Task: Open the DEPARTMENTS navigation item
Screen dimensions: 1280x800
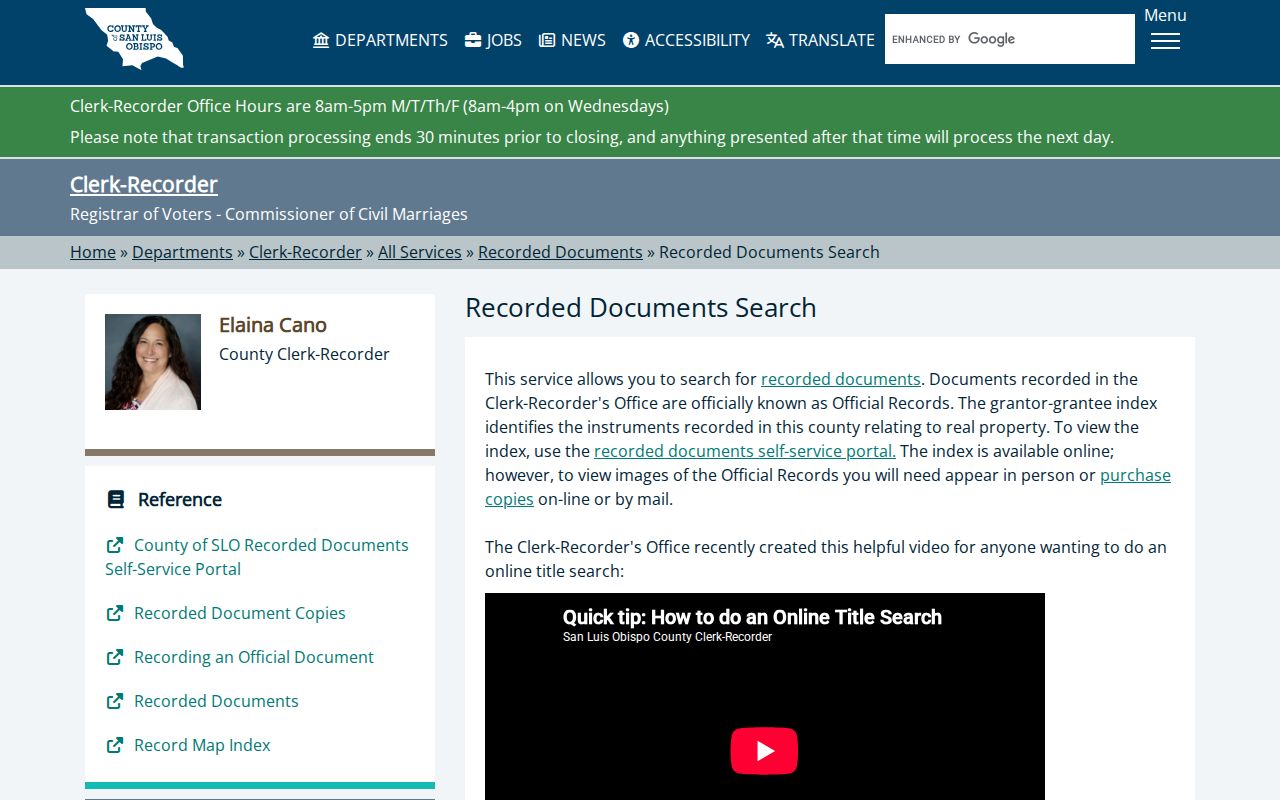Action: (x=380, y=40)
